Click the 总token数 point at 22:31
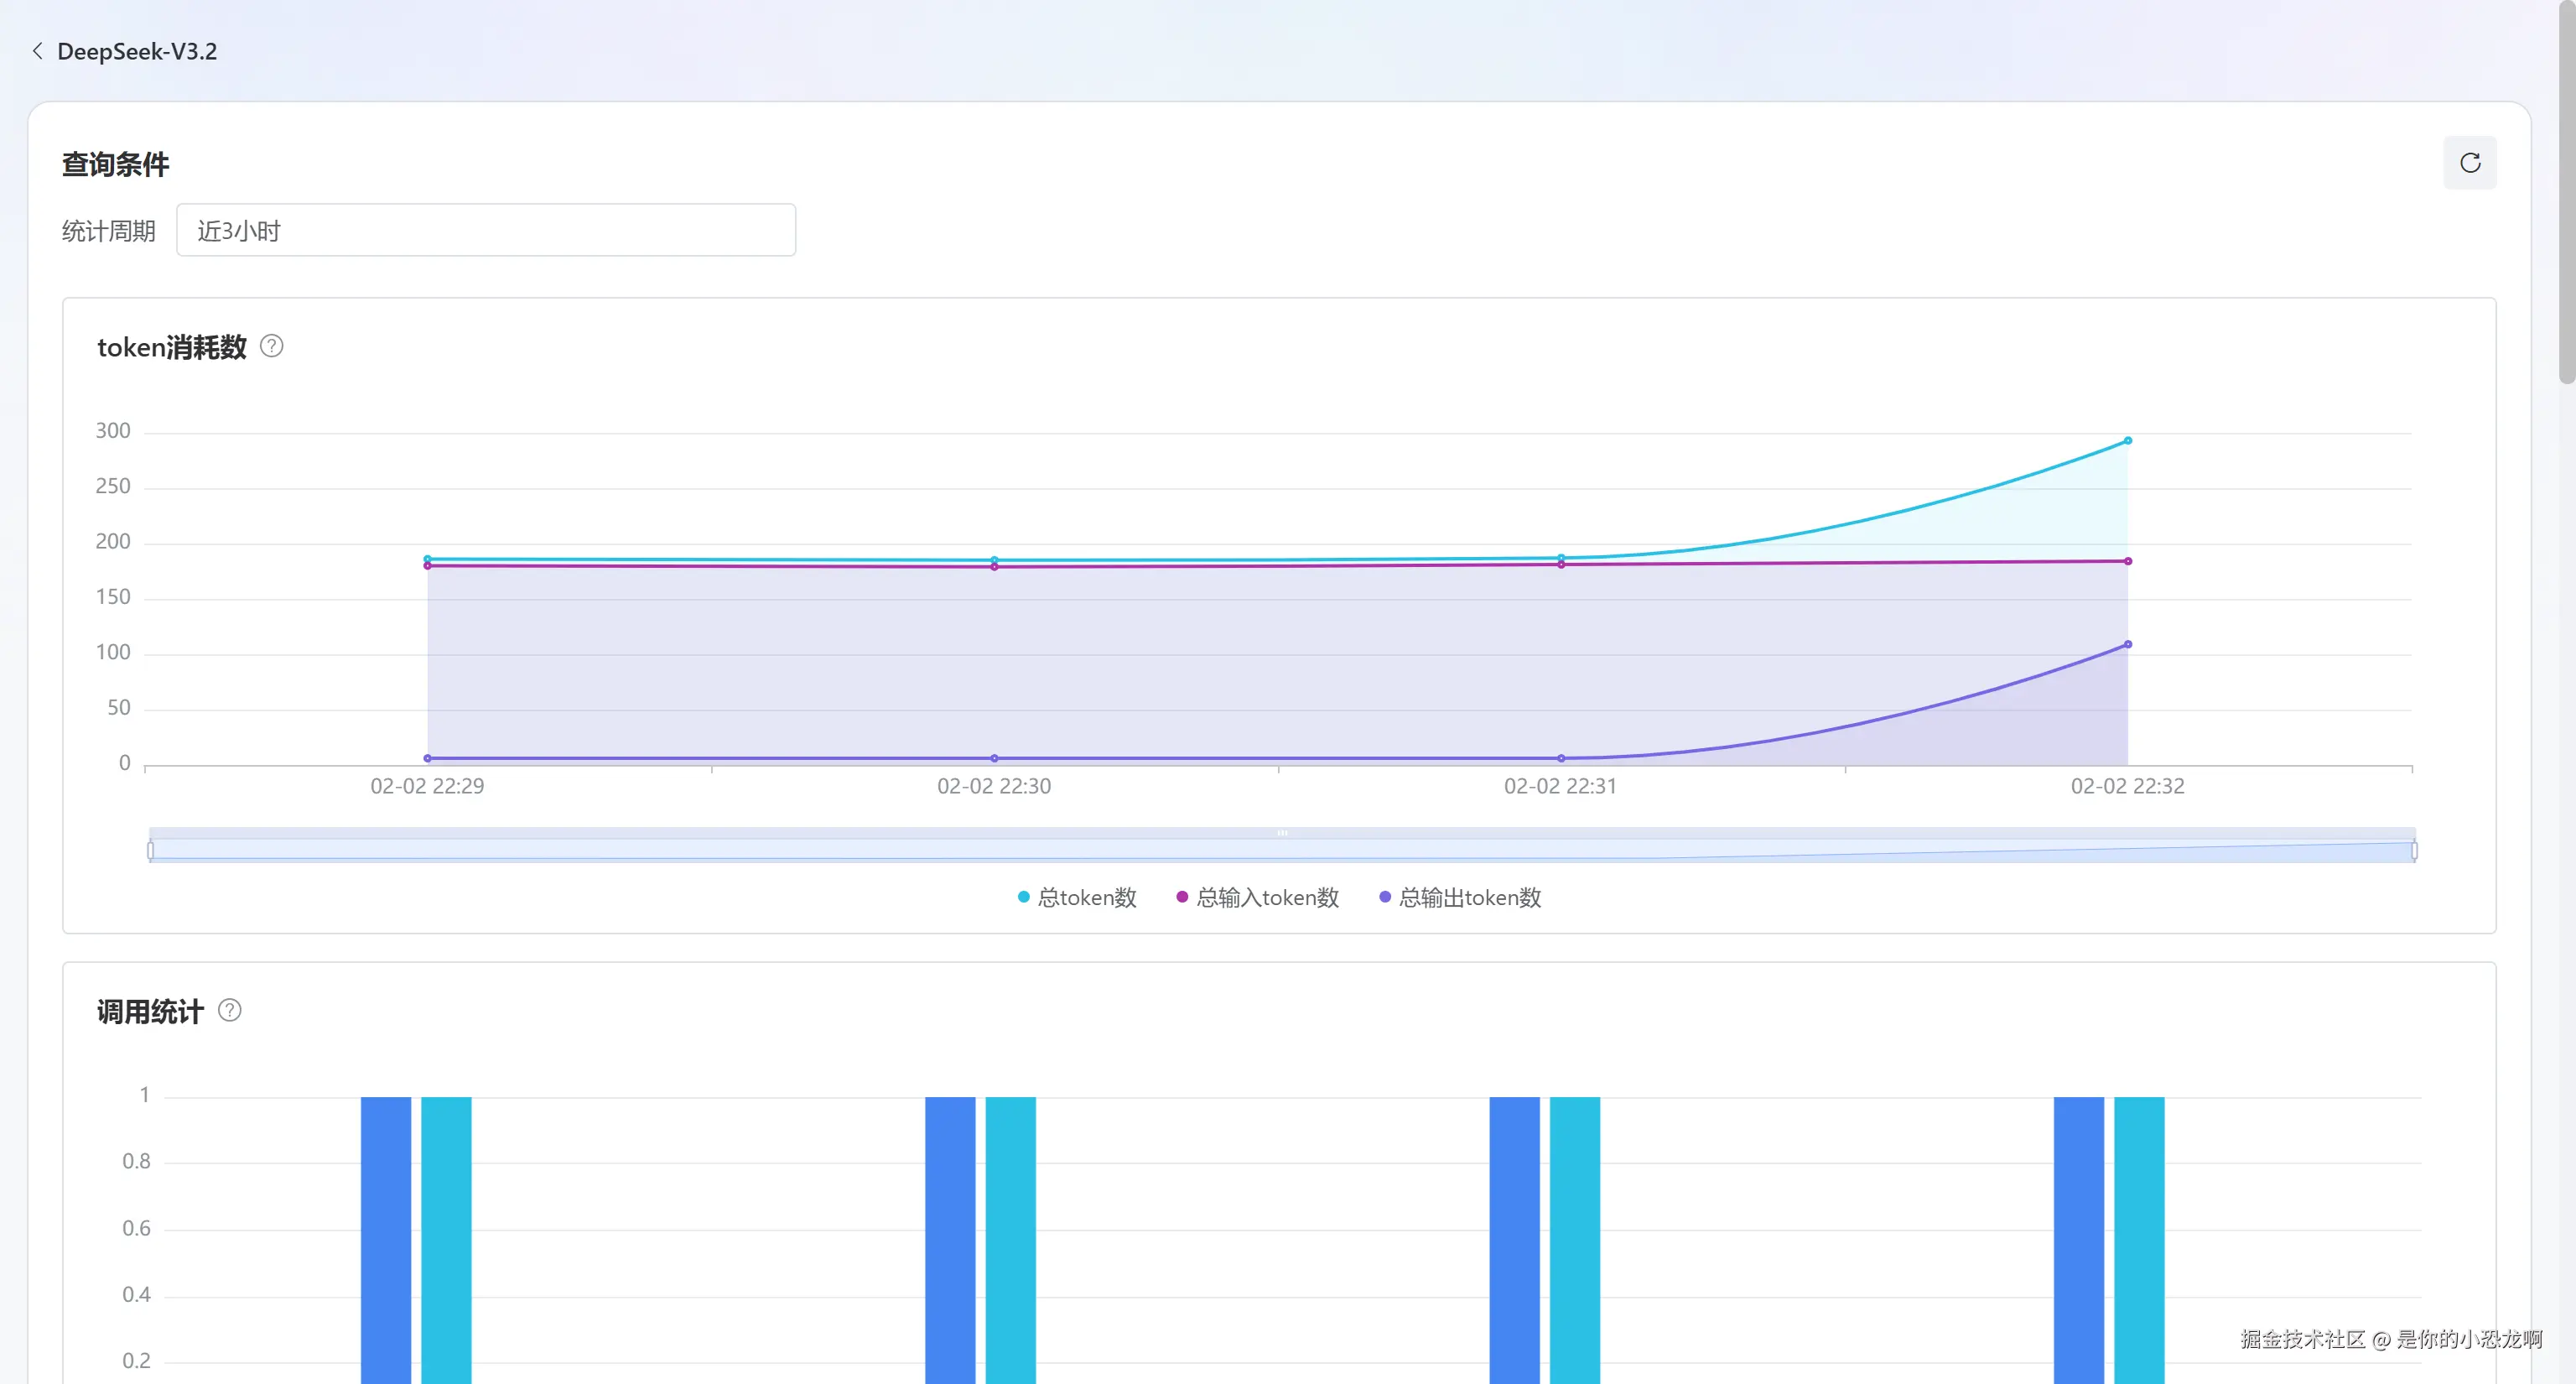The image size is (2576, 1384). (1561, 558)
